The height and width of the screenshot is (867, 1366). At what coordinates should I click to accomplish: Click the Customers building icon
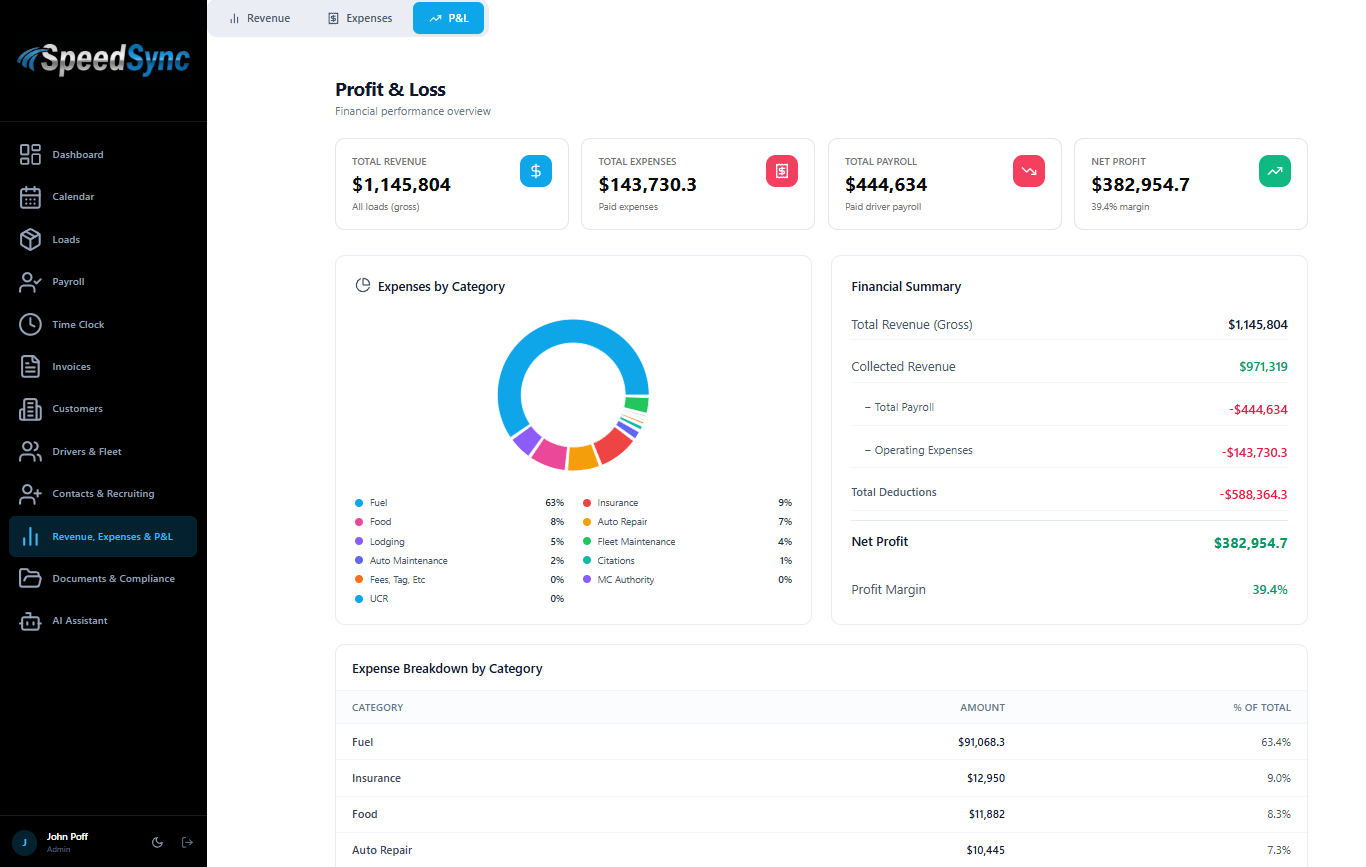(30, 409)
